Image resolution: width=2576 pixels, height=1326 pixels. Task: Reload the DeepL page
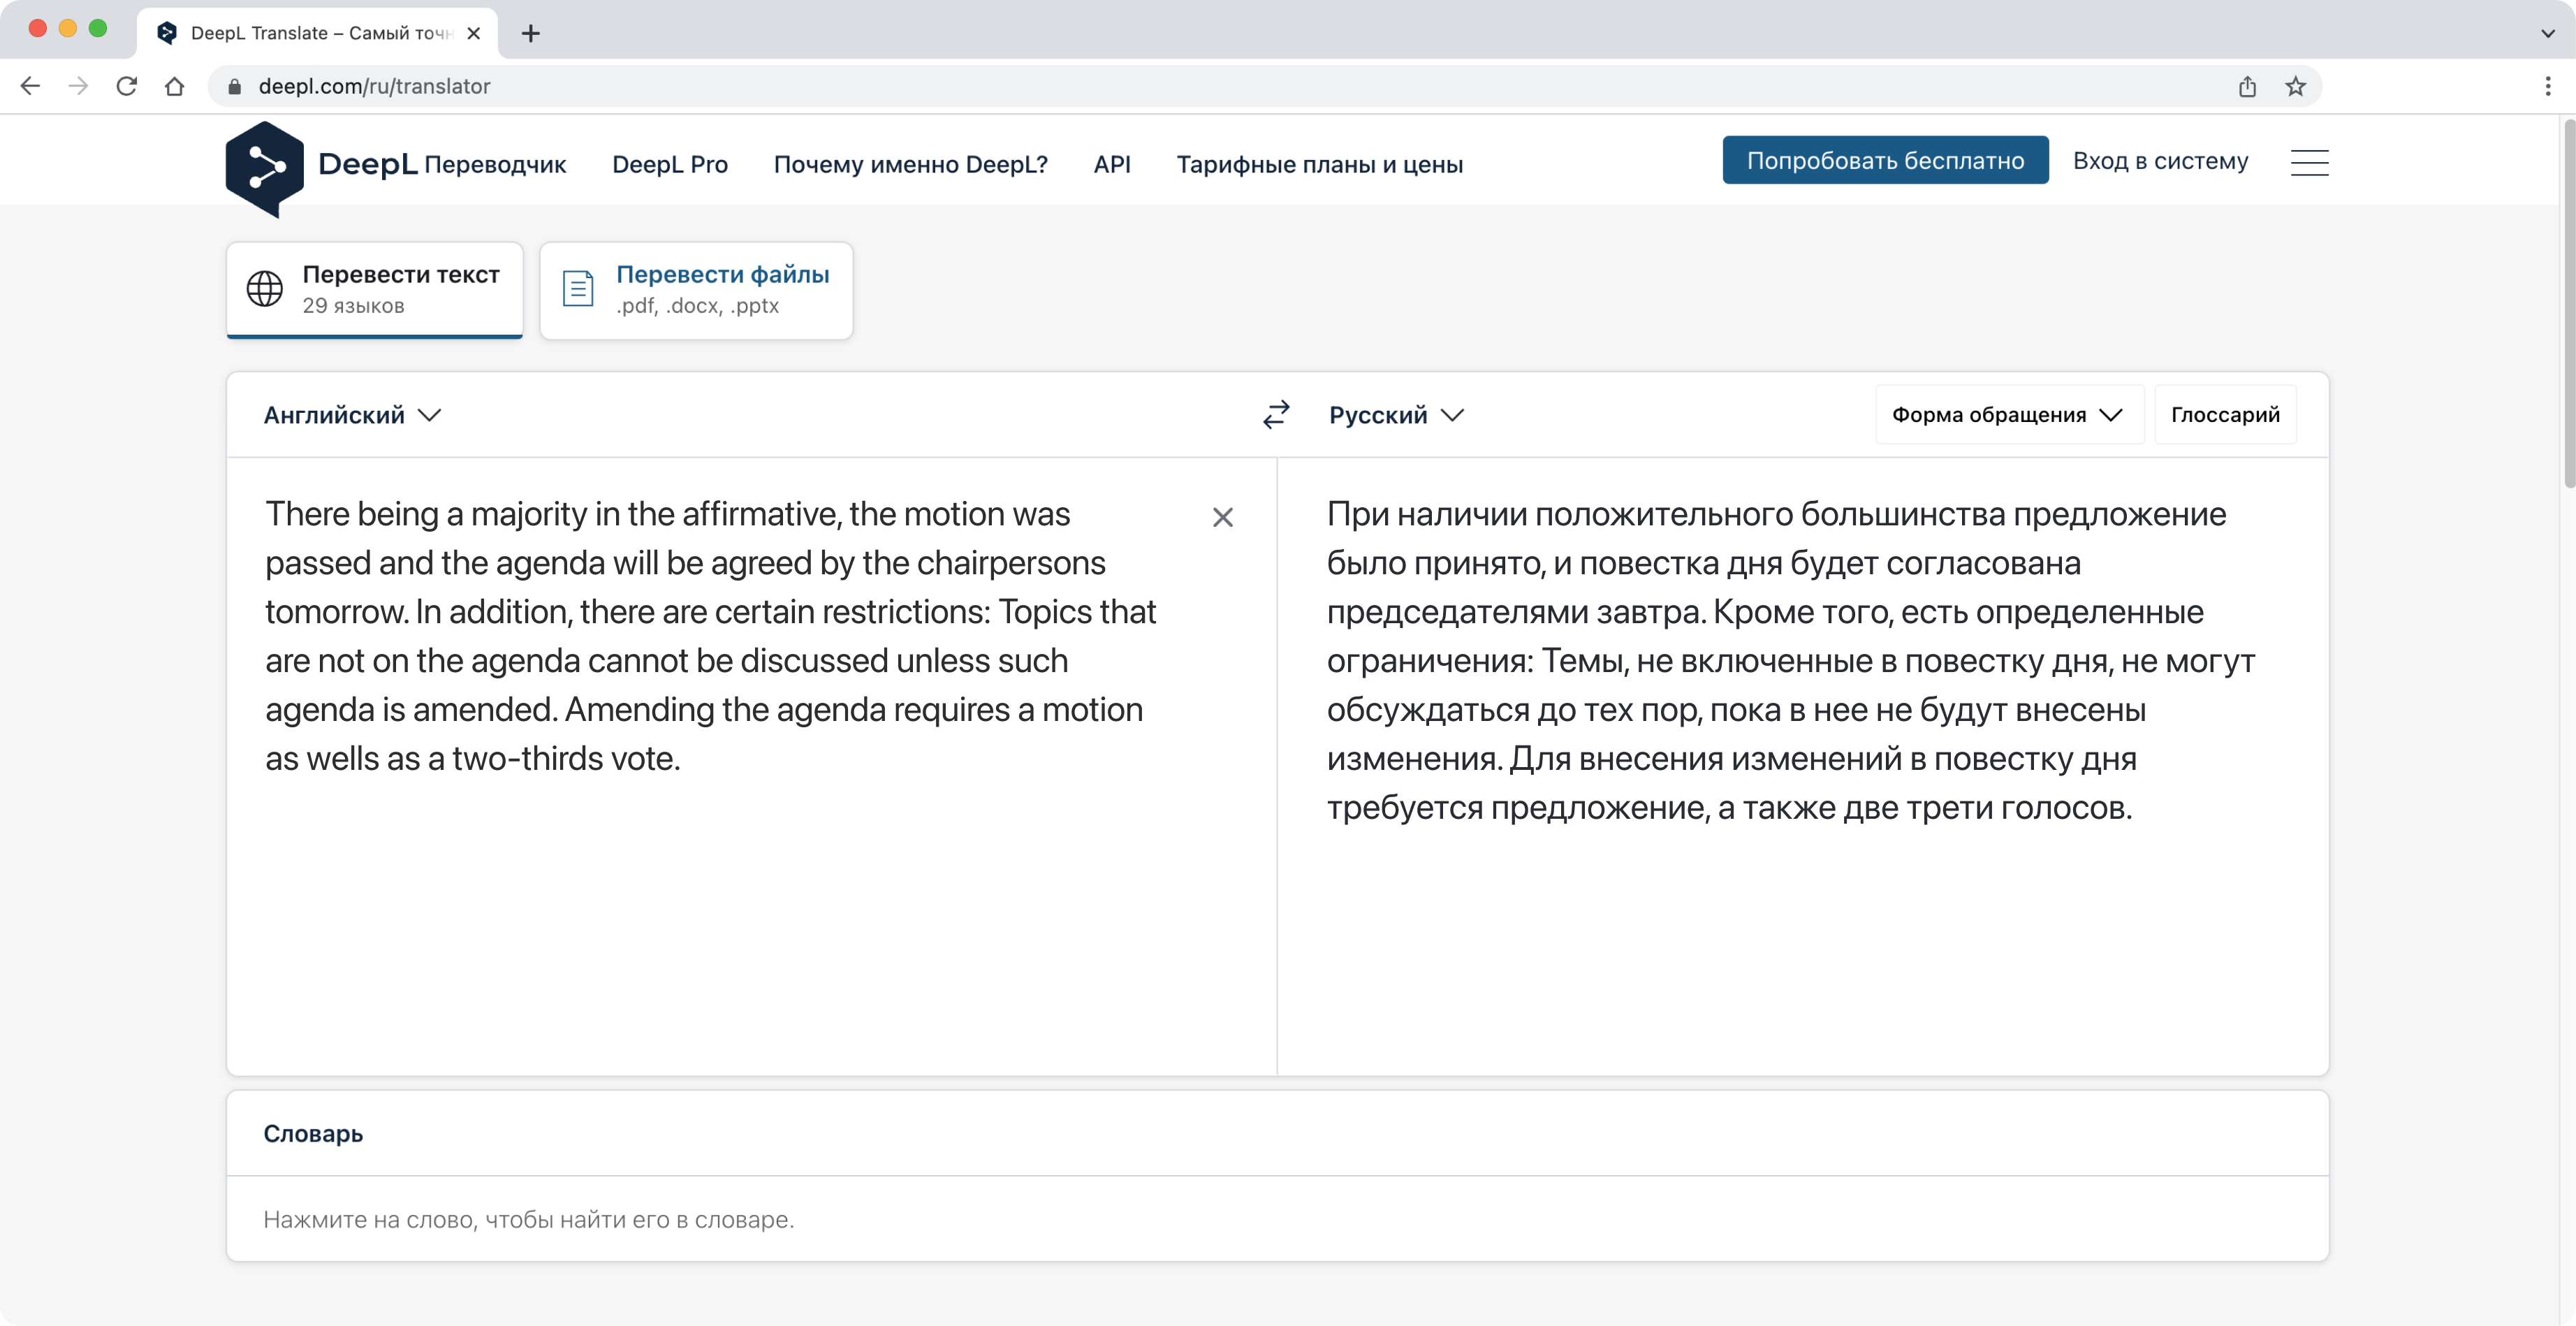click(x=126, y=86)
